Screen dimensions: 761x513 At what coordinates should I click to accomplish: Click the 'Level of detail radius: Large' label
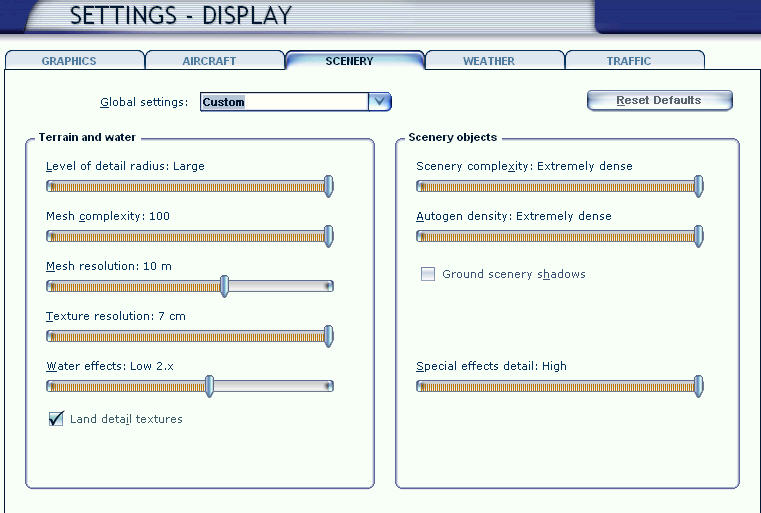coord(125,166)
